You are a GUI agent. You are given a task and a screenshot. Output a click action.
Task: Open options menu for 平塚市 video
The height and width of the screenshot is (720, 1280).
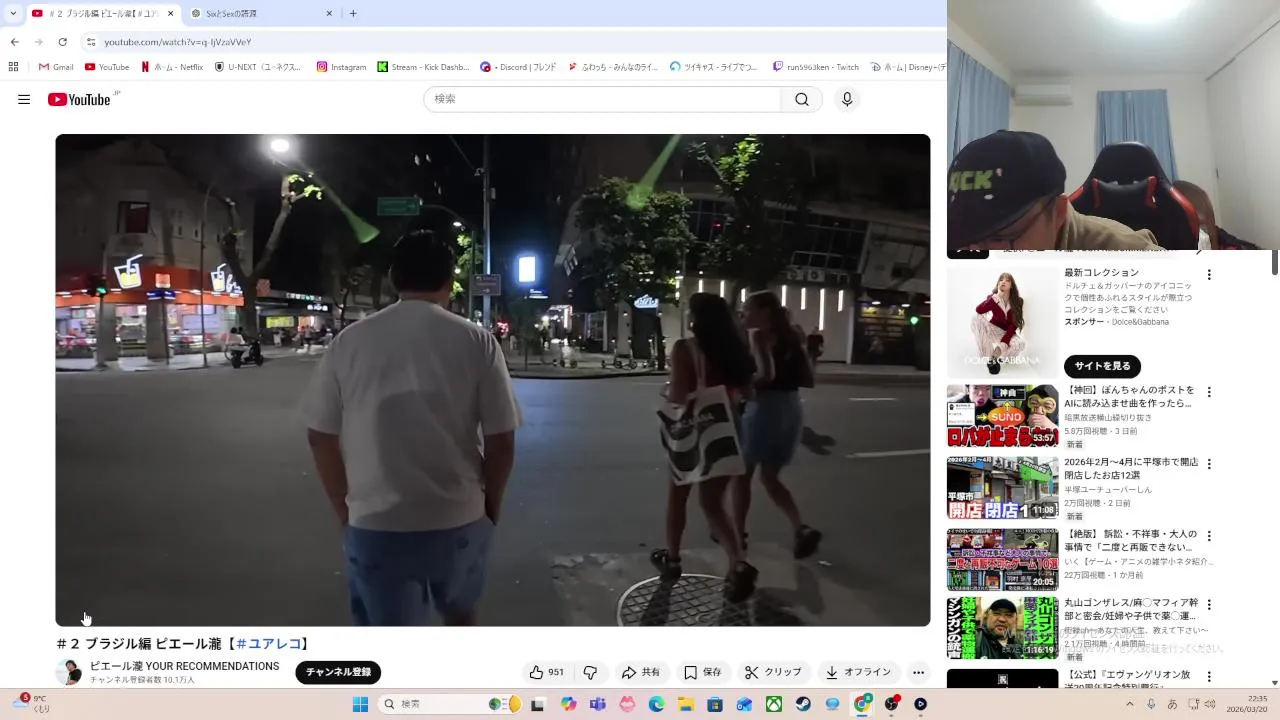pos(1209,464)
